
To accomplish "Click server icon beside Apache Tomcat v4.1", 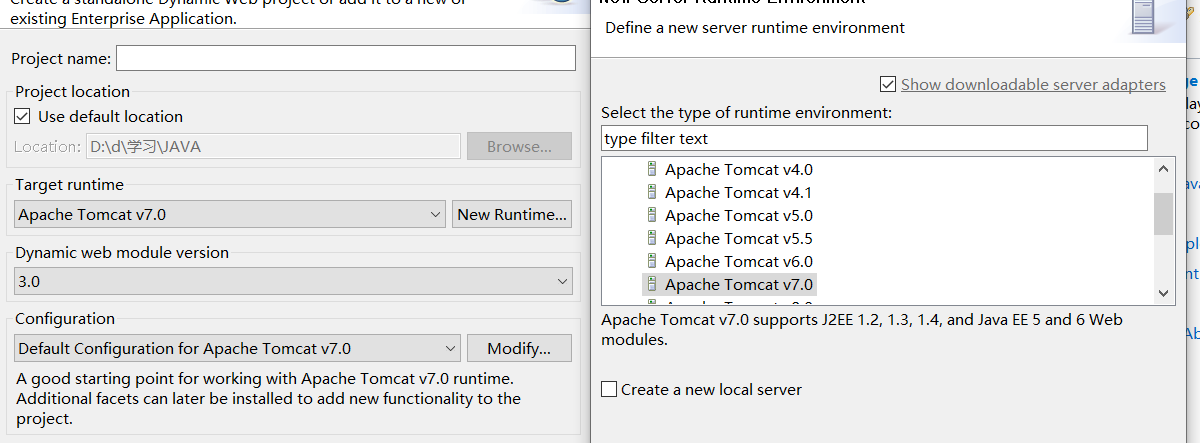I will pos(652,192).
